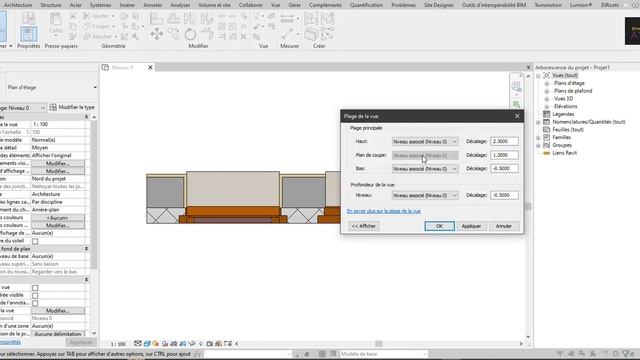
Task: Open the 'En savoir plus sur la plage de la vue' link
Action: [x=384, y=211]
